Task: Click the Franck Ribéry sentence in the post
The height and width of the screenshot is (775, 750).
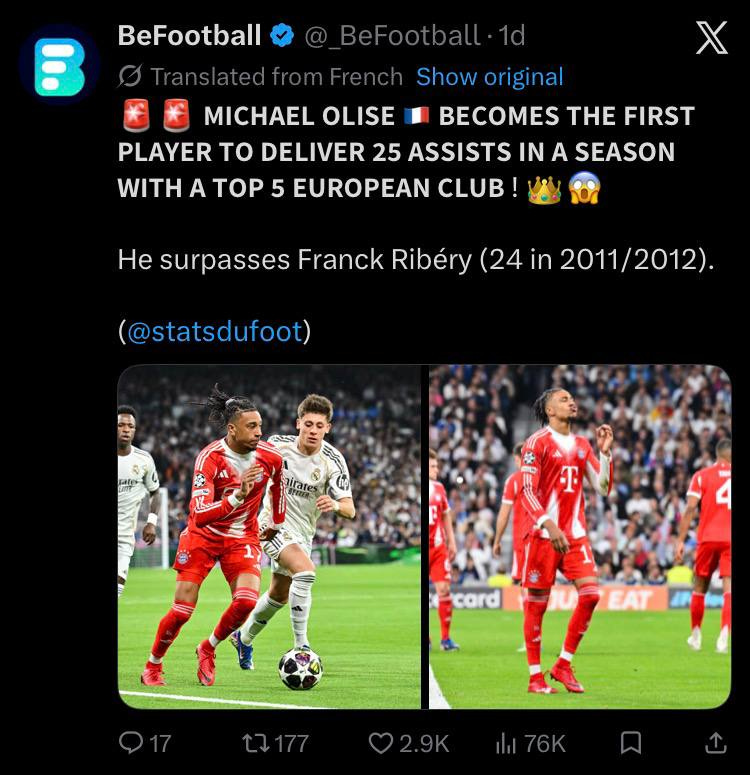Action: 416,259
